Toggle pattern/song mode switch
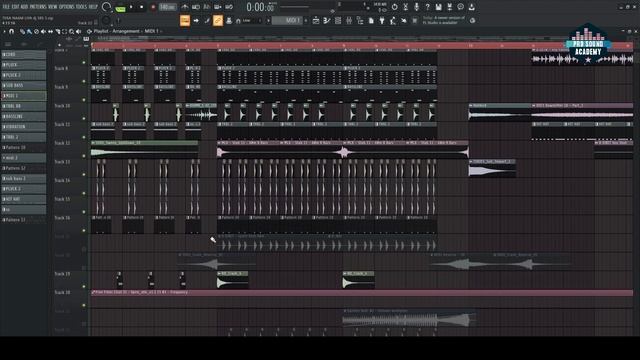640x360 pixels. point(121,9)
